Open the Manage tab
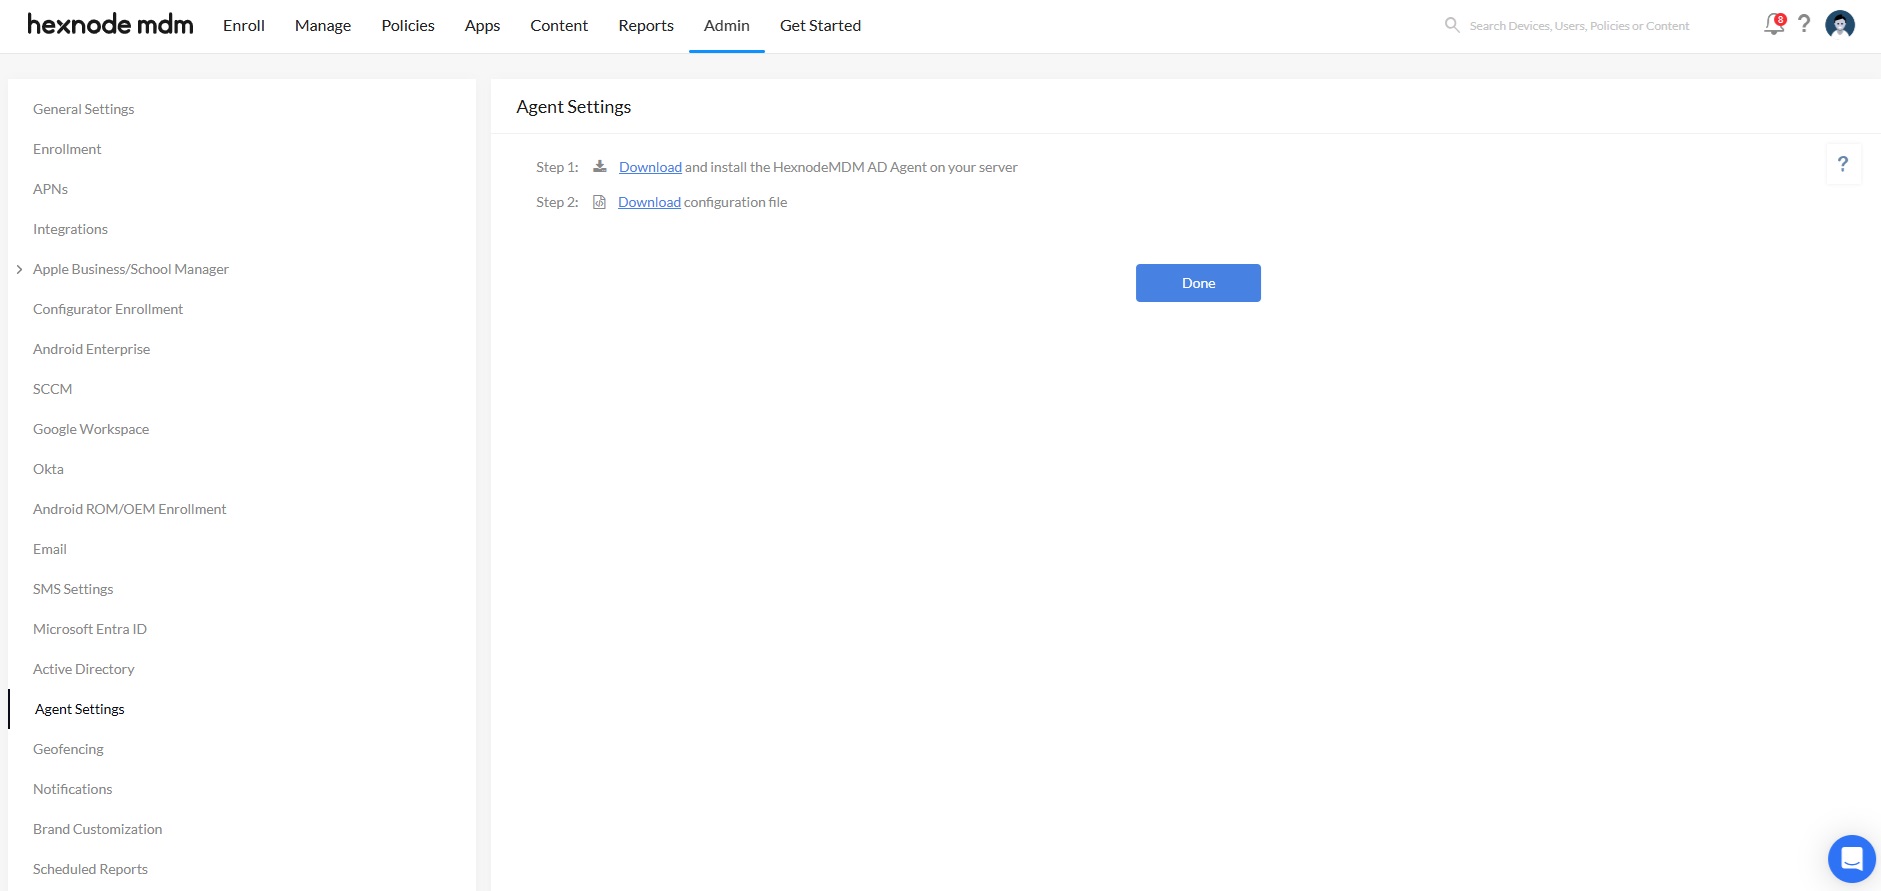 click(323, 26)
